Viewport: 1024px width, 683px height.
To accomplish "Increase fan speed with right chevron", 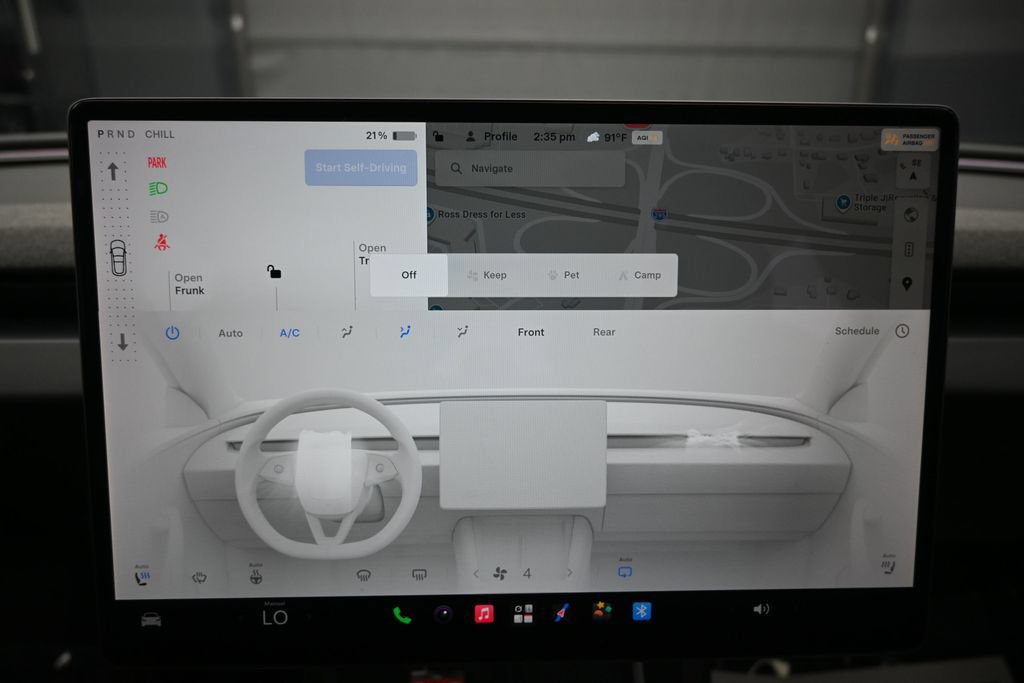I will pos(569,573).
